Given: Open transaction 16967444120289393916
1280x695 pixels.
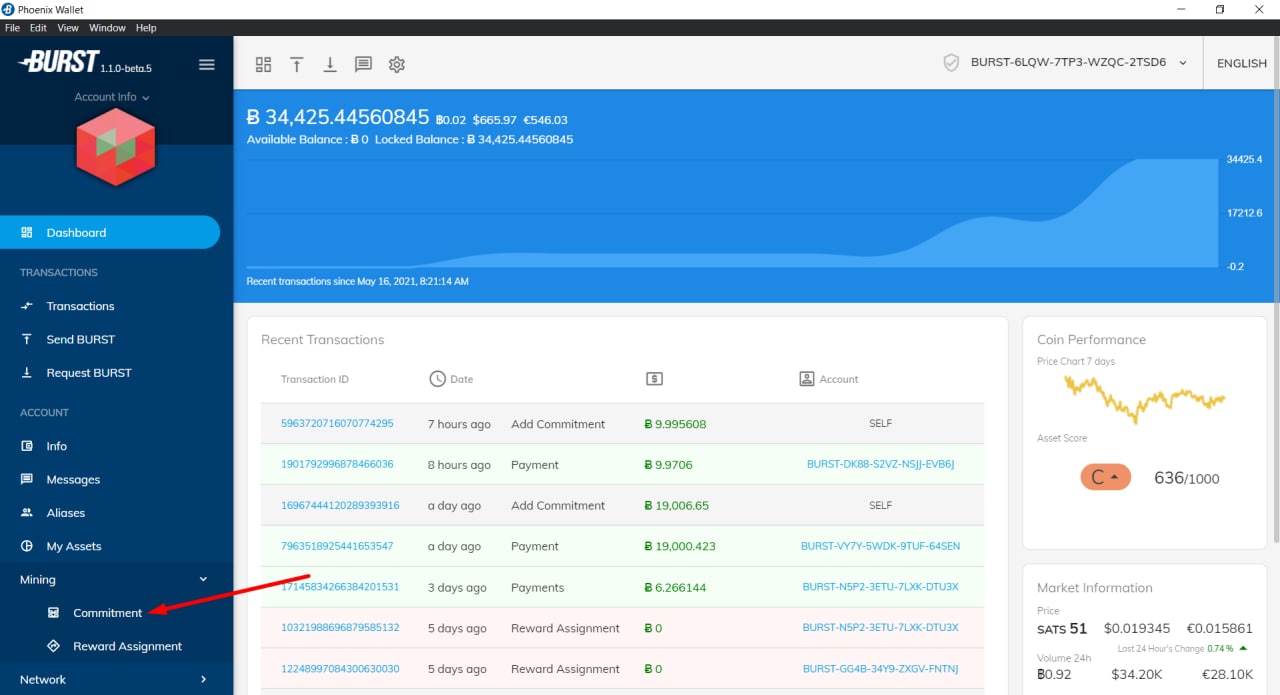Looking at the screenshot, I should pyautogui.click(x=340, y=505).
